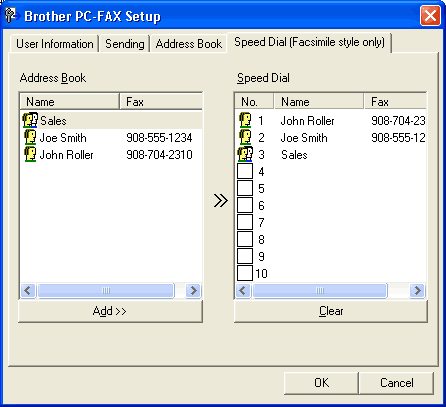Image resolution: width=446 pixels, height=407 pixels.
Task: Sort Address Book by Name column header
Action: tap(70, 101)
